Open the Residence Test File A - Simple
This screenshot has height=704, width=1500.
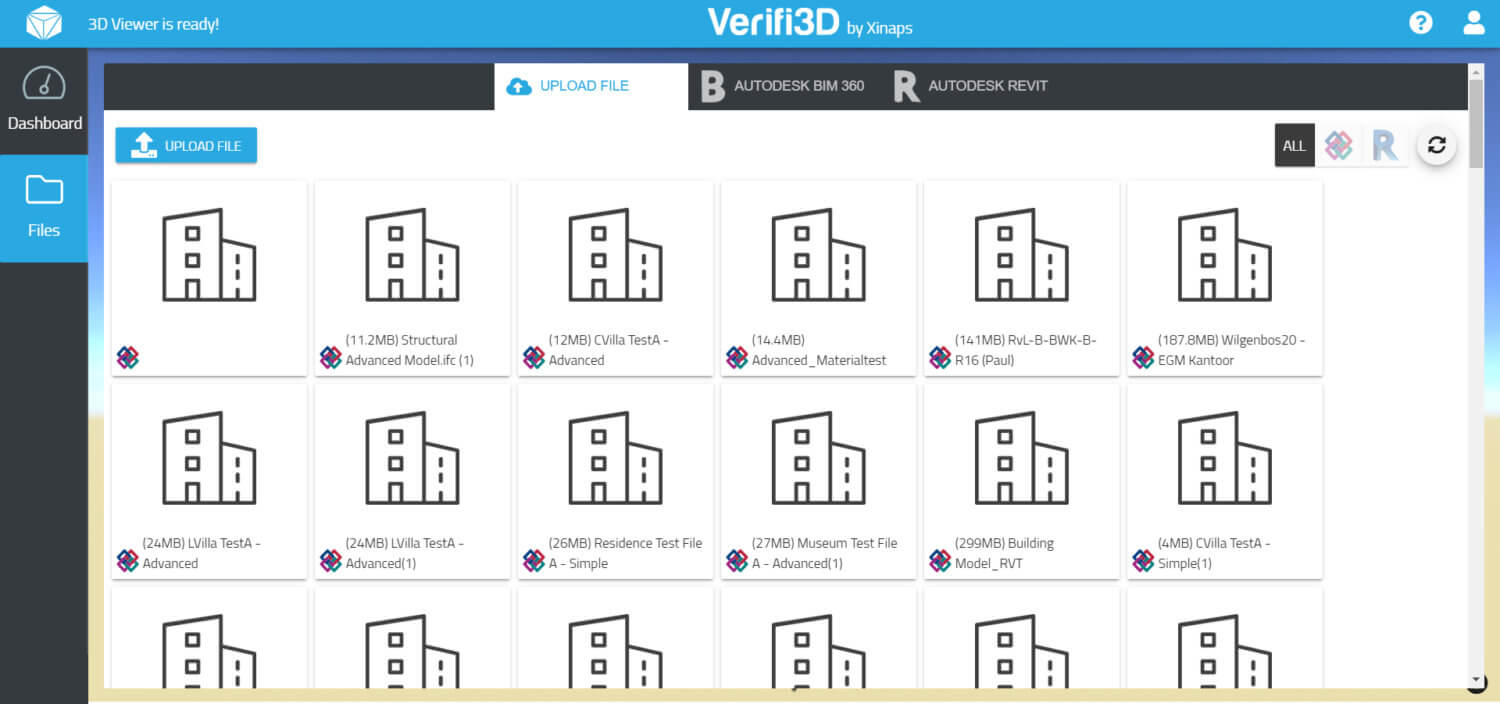point(615,481)
